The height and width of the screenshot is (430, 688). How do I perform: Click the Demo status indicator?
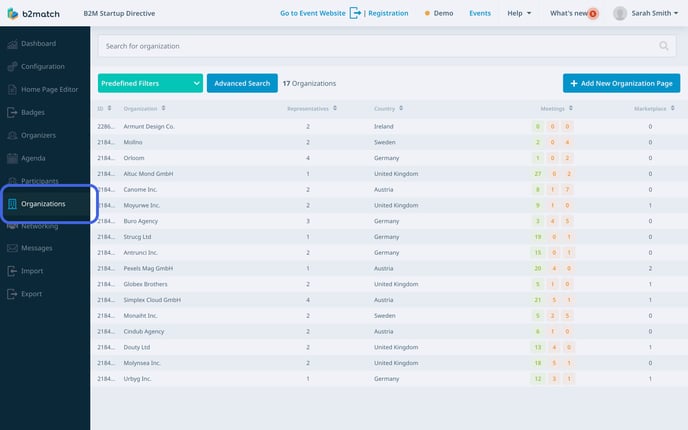pyautogui.click(x=439, y=13)
